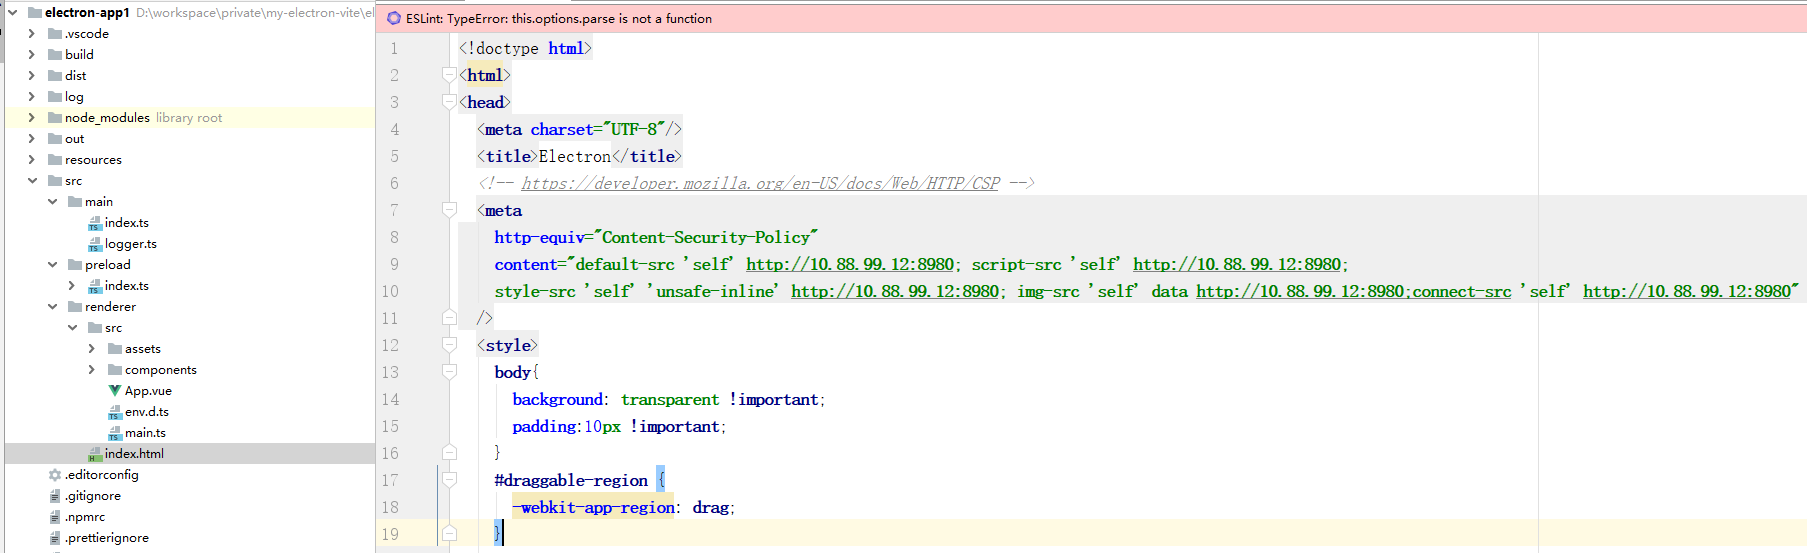Collapse the renderer folder arrow

(52, 307)
